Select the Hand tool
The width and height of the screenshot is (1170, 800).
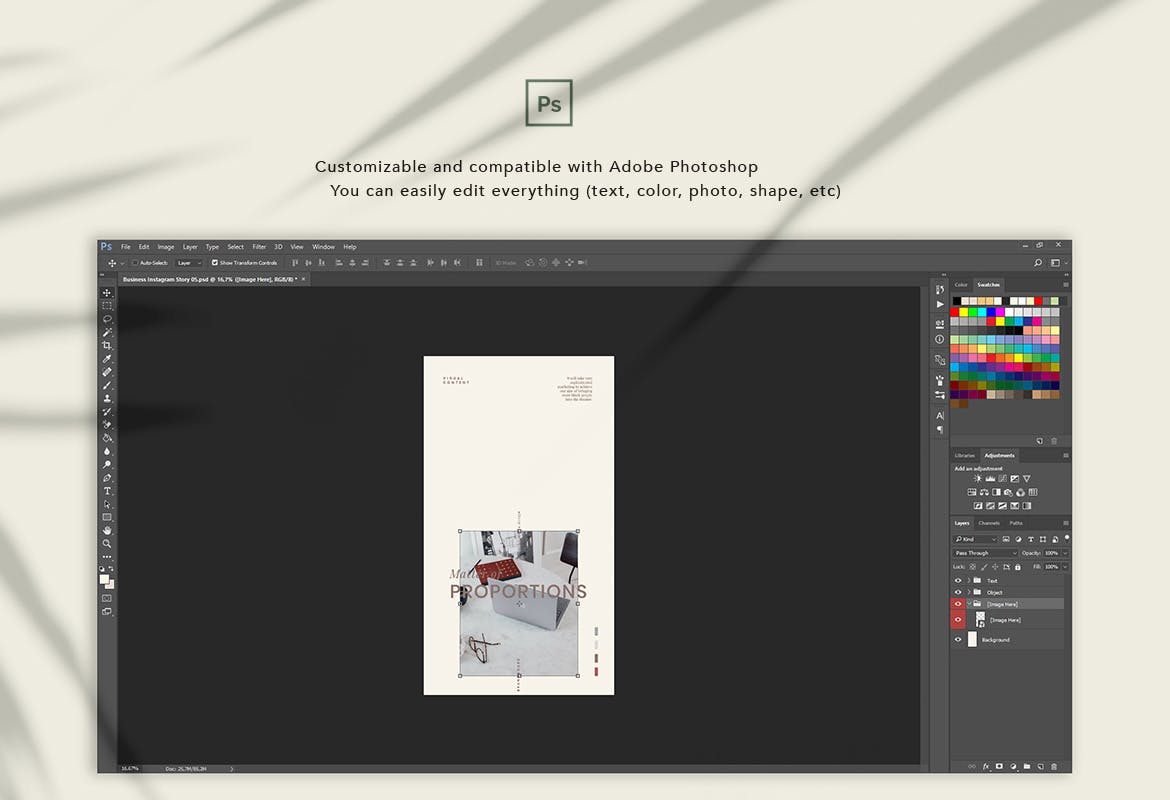[x=107, y=531]
